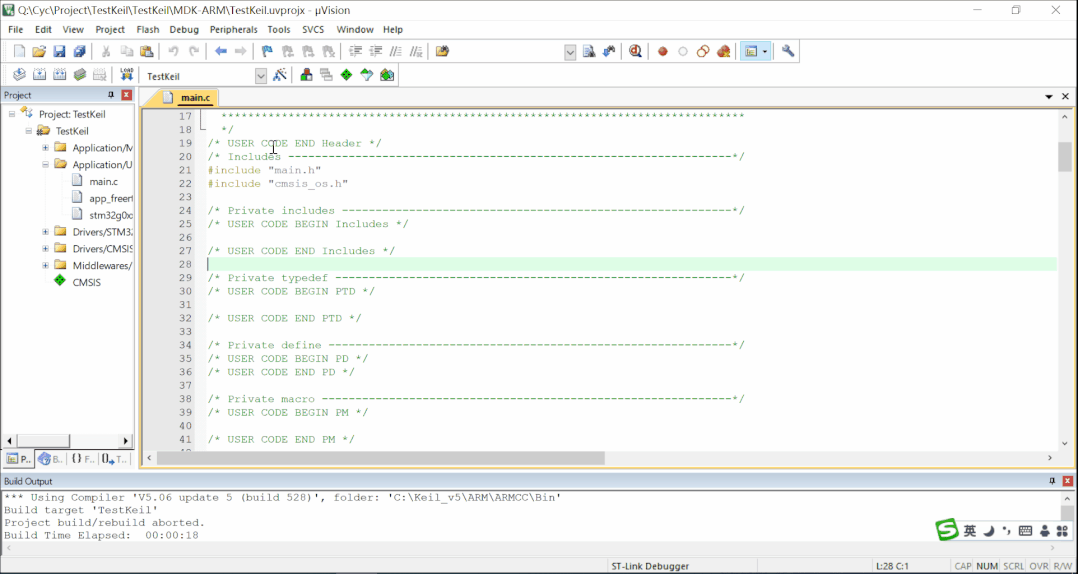
Task: Open Manage Run-Time Environment green diamond icon
Action: (346, 75)
